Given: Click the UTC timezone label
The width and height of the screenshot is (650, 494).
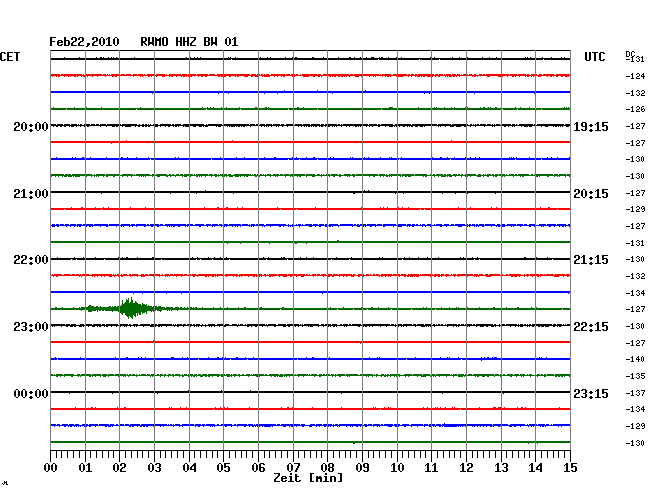Looking at the screenshot, I should 594,57.
